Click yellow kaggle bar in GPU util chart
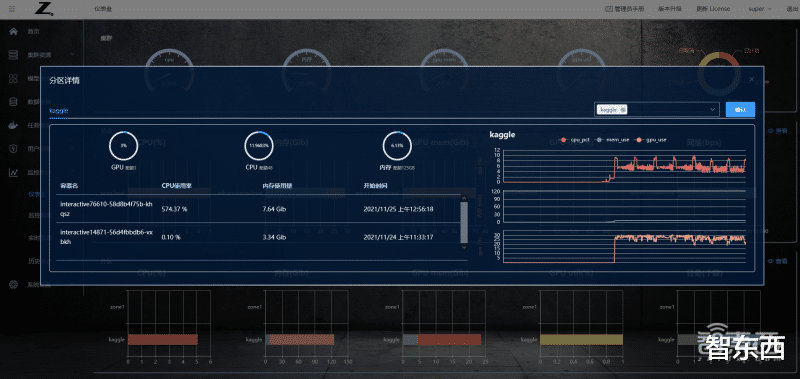 581,339
